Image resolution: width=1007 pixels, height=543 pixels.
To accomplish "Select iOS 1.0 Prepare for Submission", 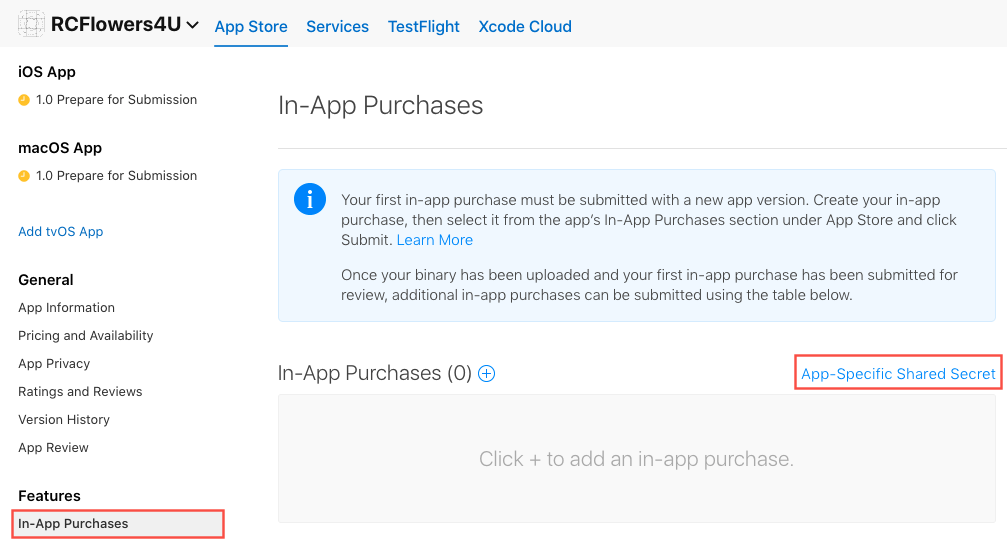I will tap(116, 100).
